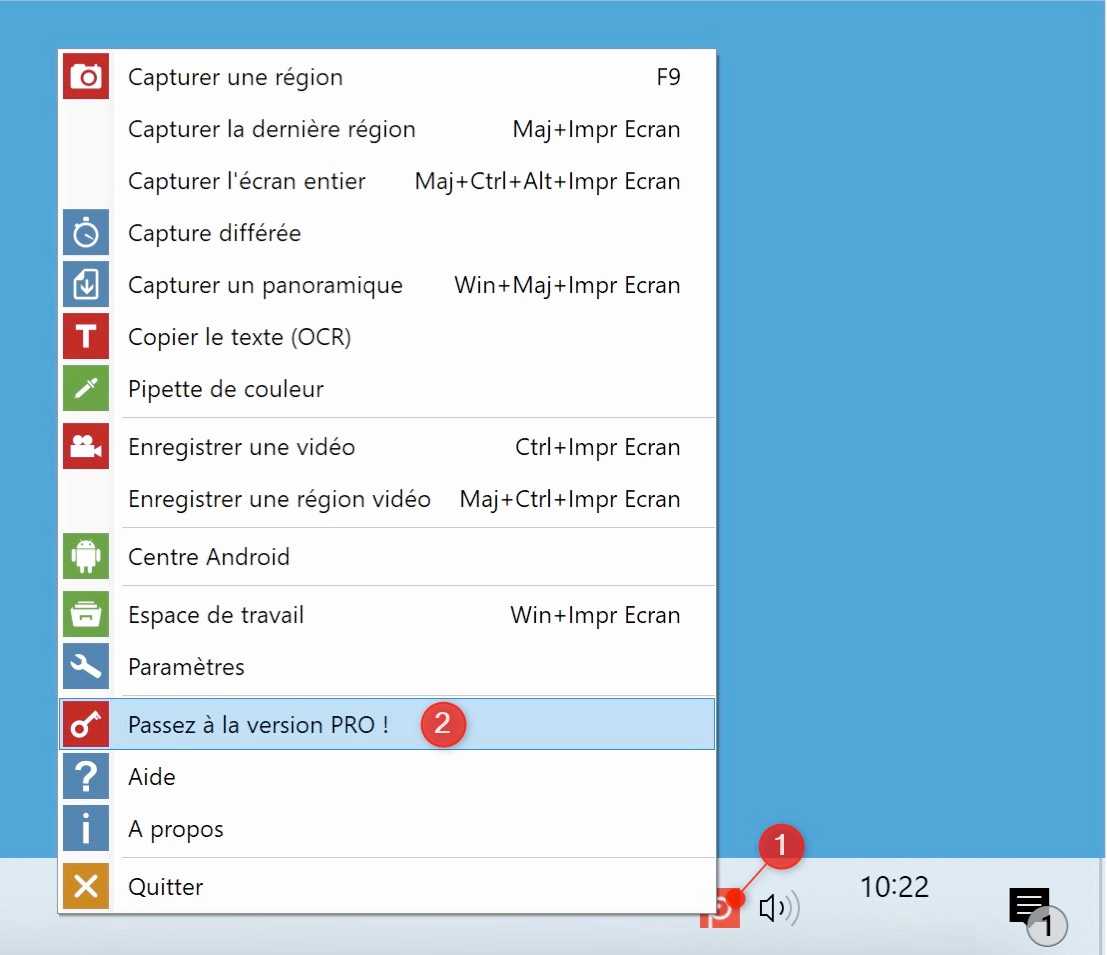1107x955 pixels.
Task: Click the panoramic scroll capture icon
Action: pyautogui.click(x=86, y=285)
